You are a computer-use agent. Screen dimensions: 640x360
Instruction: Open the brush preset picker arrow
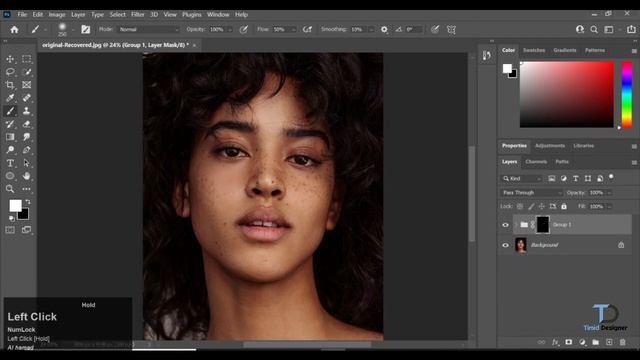point(73,29)
